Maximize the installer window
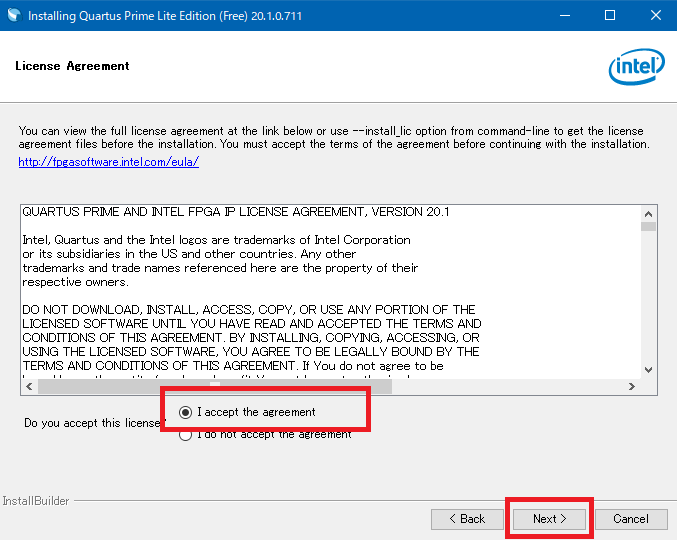The width and height of the screenshot is (677, 540). coord(610,16)
